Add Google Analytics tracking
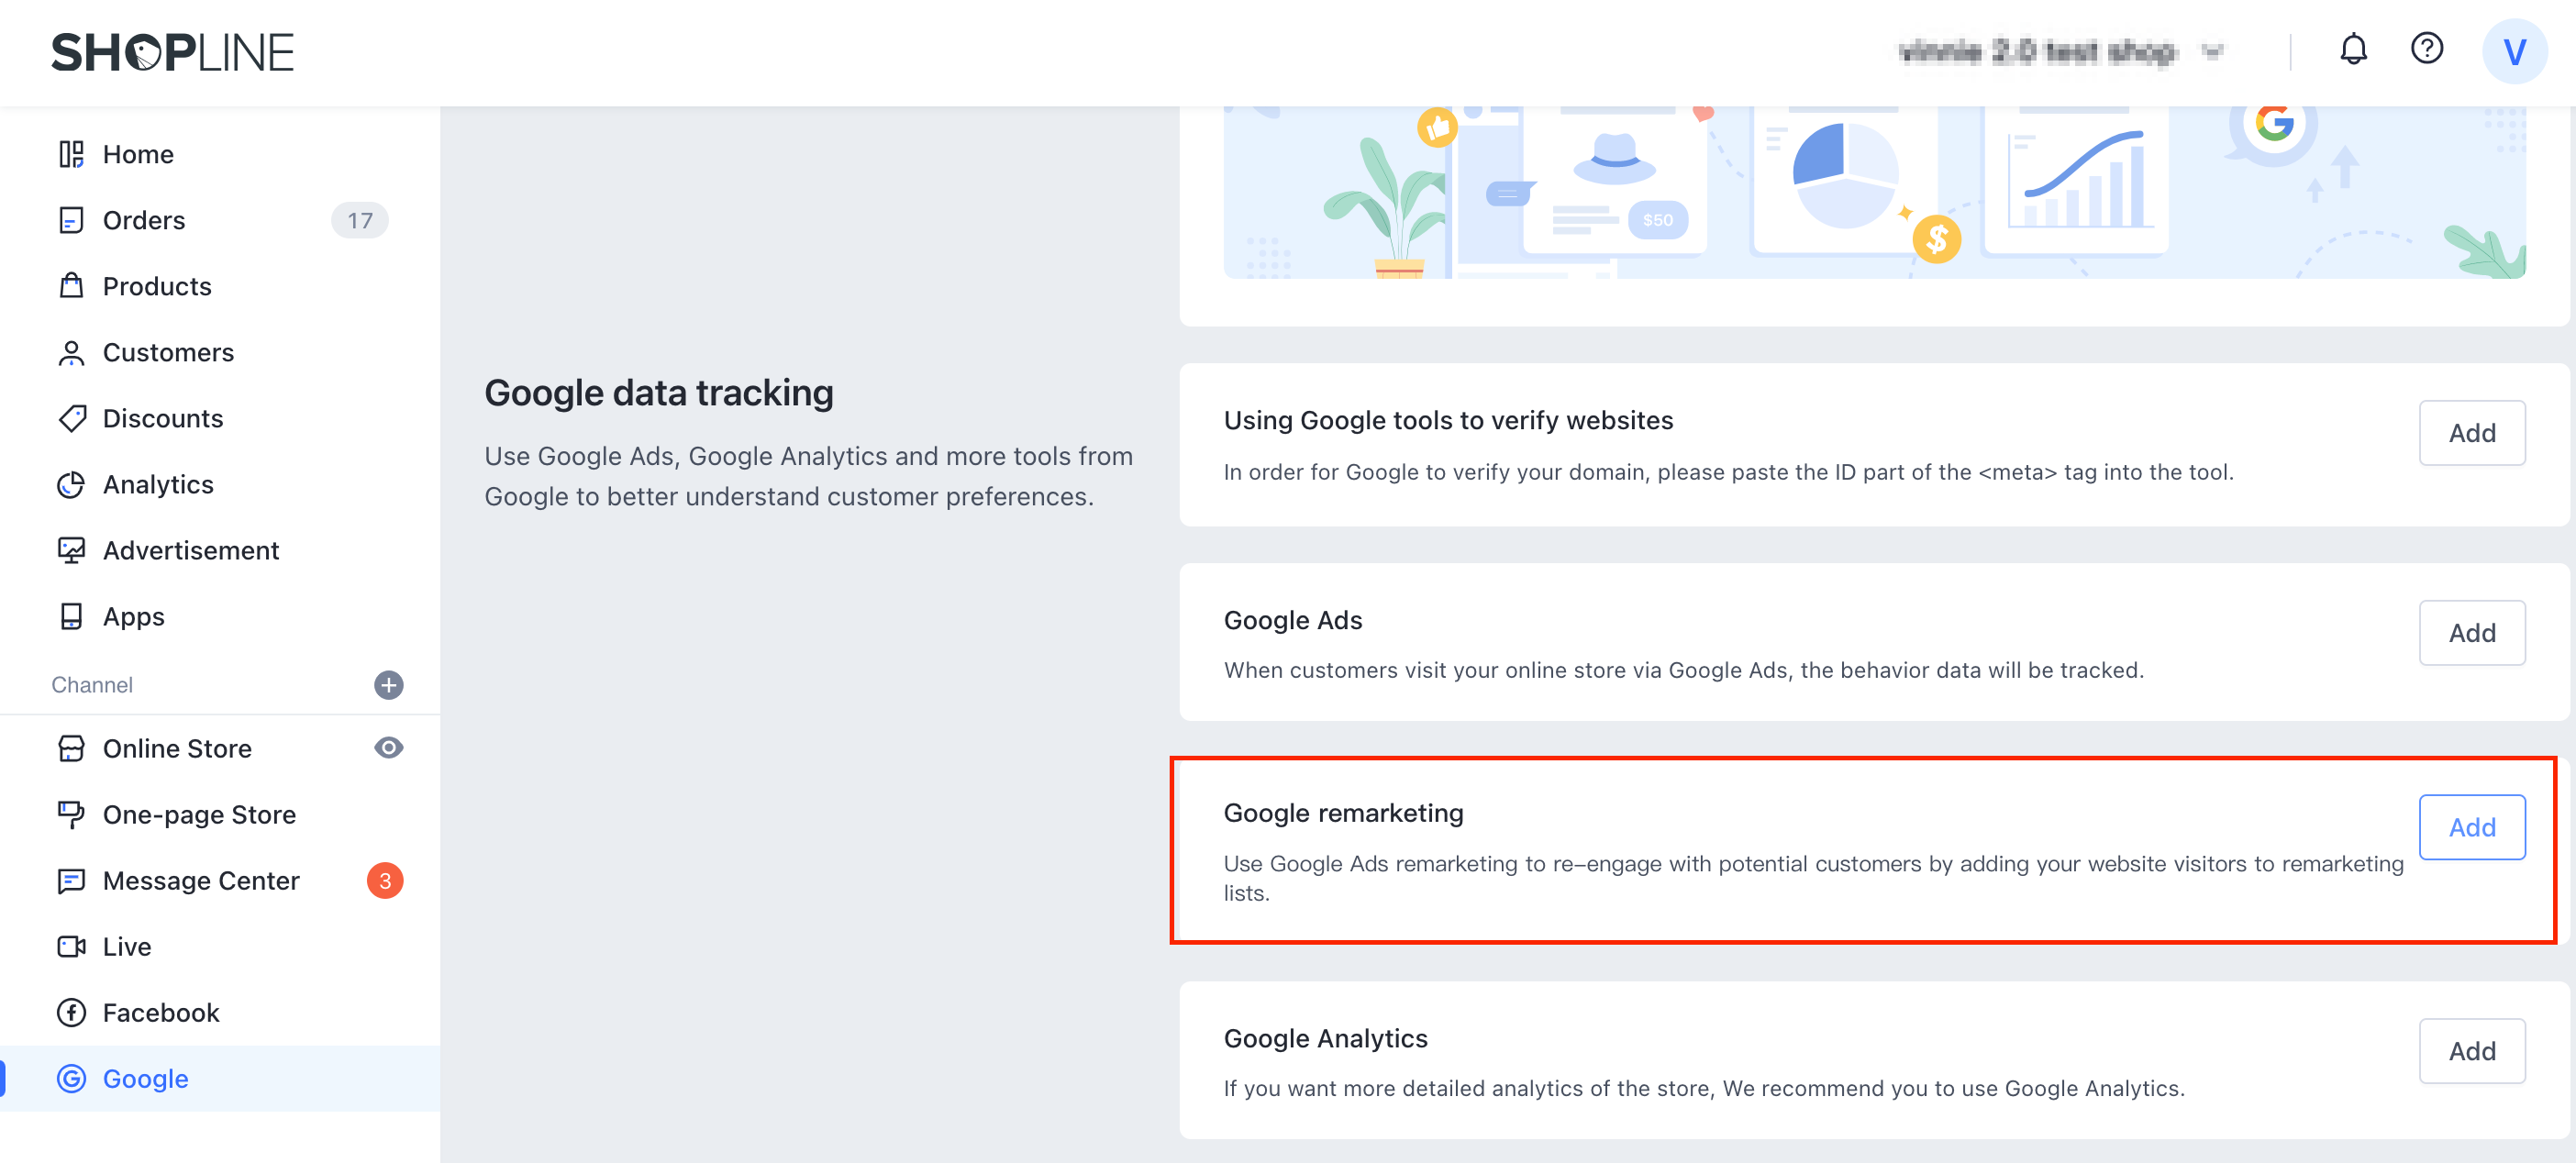2576x1163 pixels. click(x=2471, y=1051)
